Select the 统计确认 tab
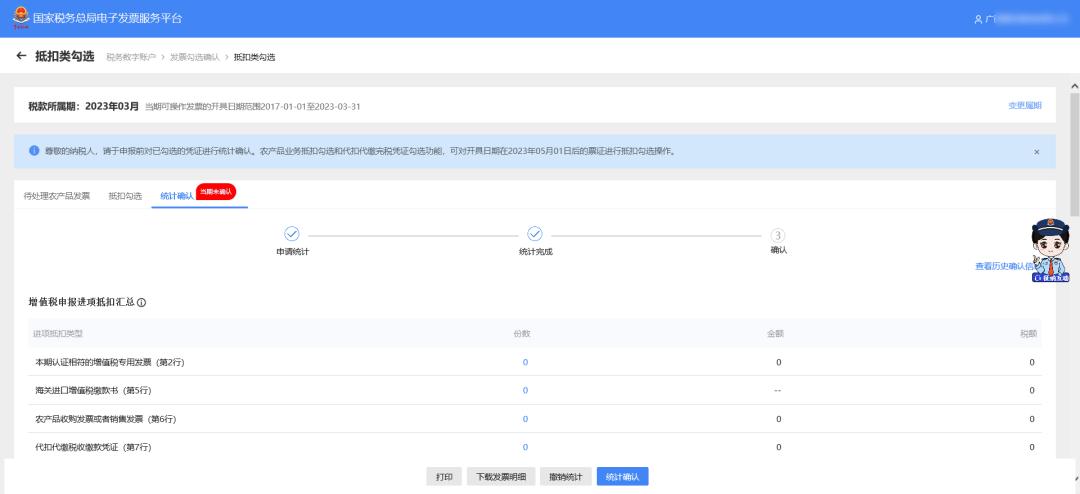The height and width of the screenshot is (494, 1080). tap(176, 196)
